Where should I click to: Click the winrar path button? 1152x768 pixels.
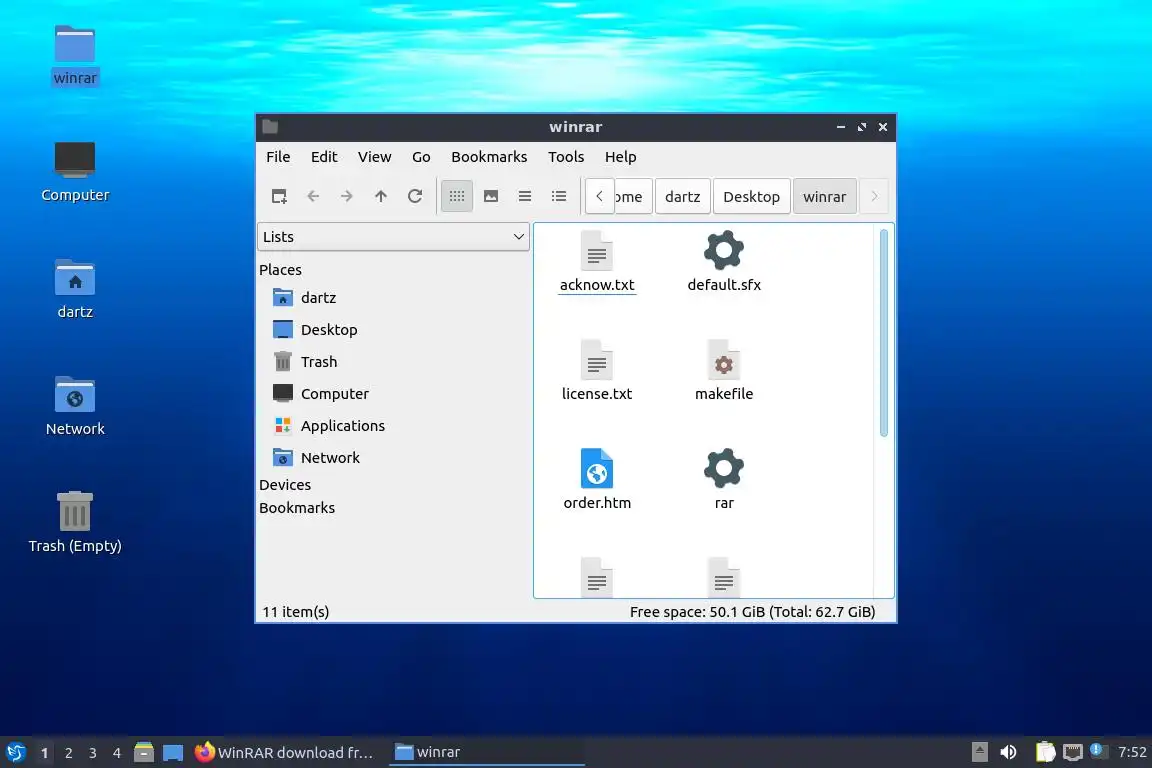[x=824, y=196]
